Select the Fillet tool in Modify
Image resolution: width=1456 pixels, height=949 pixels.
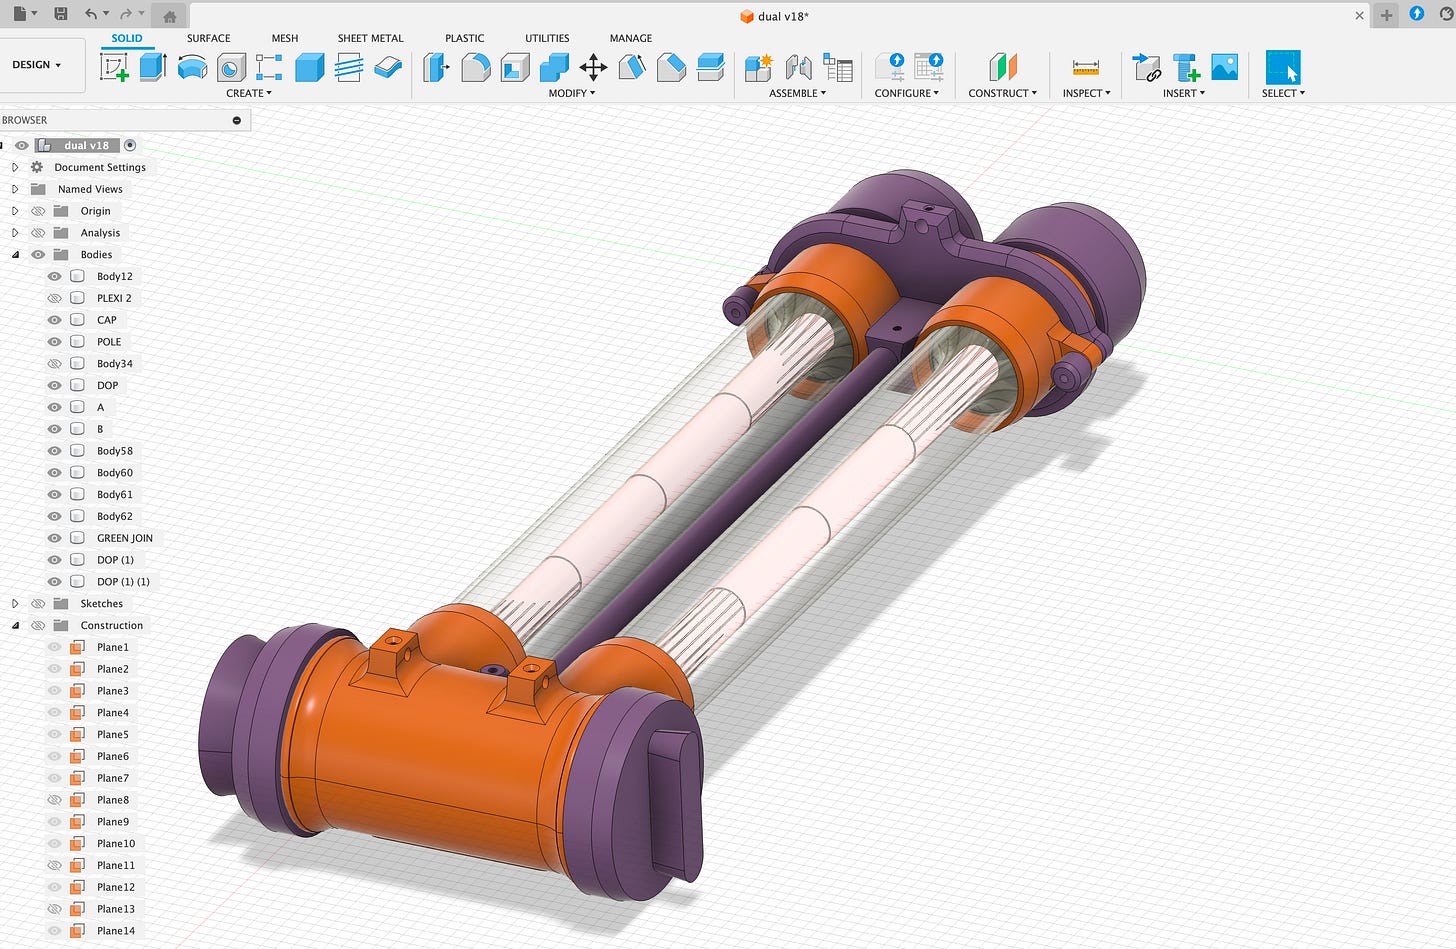(475, 67)
